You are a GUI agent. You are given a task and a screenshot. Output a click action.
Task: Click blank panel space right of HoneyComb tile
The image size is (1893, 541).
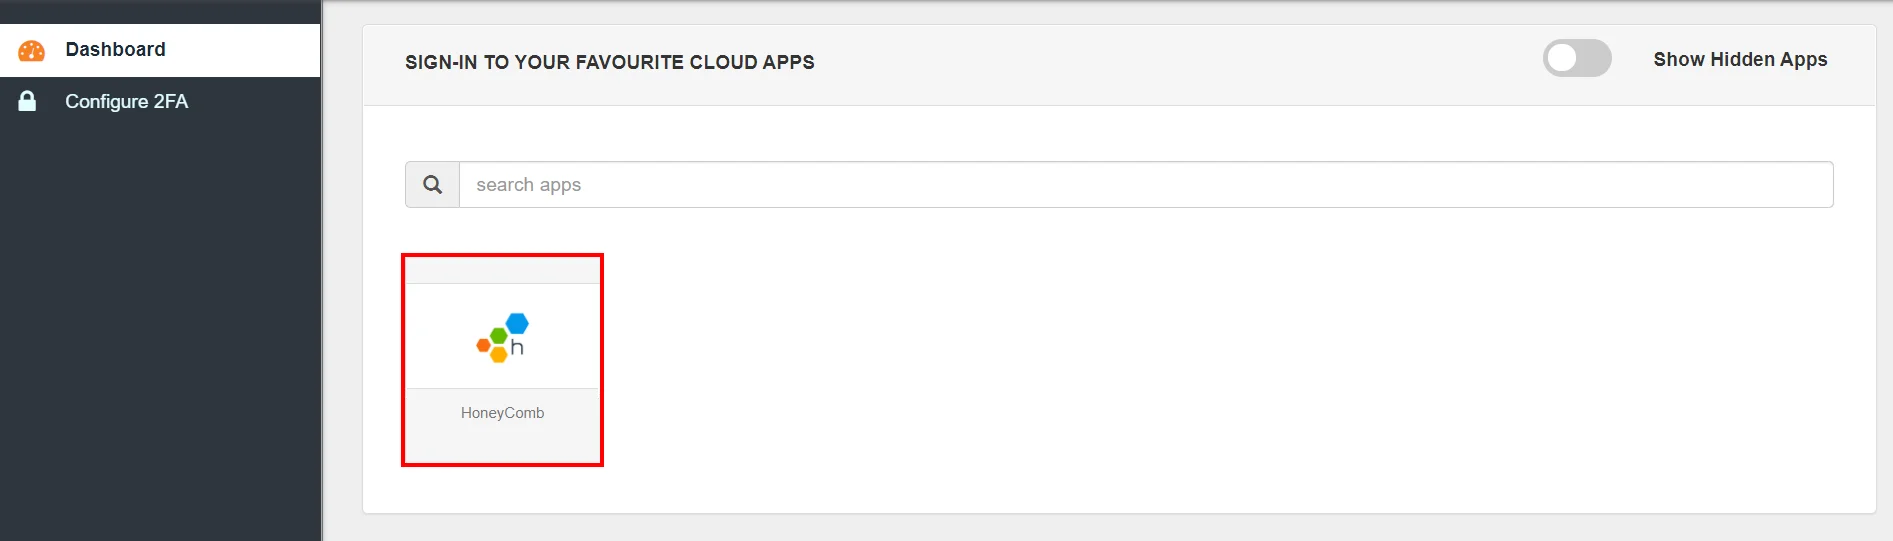point(1100,360)
